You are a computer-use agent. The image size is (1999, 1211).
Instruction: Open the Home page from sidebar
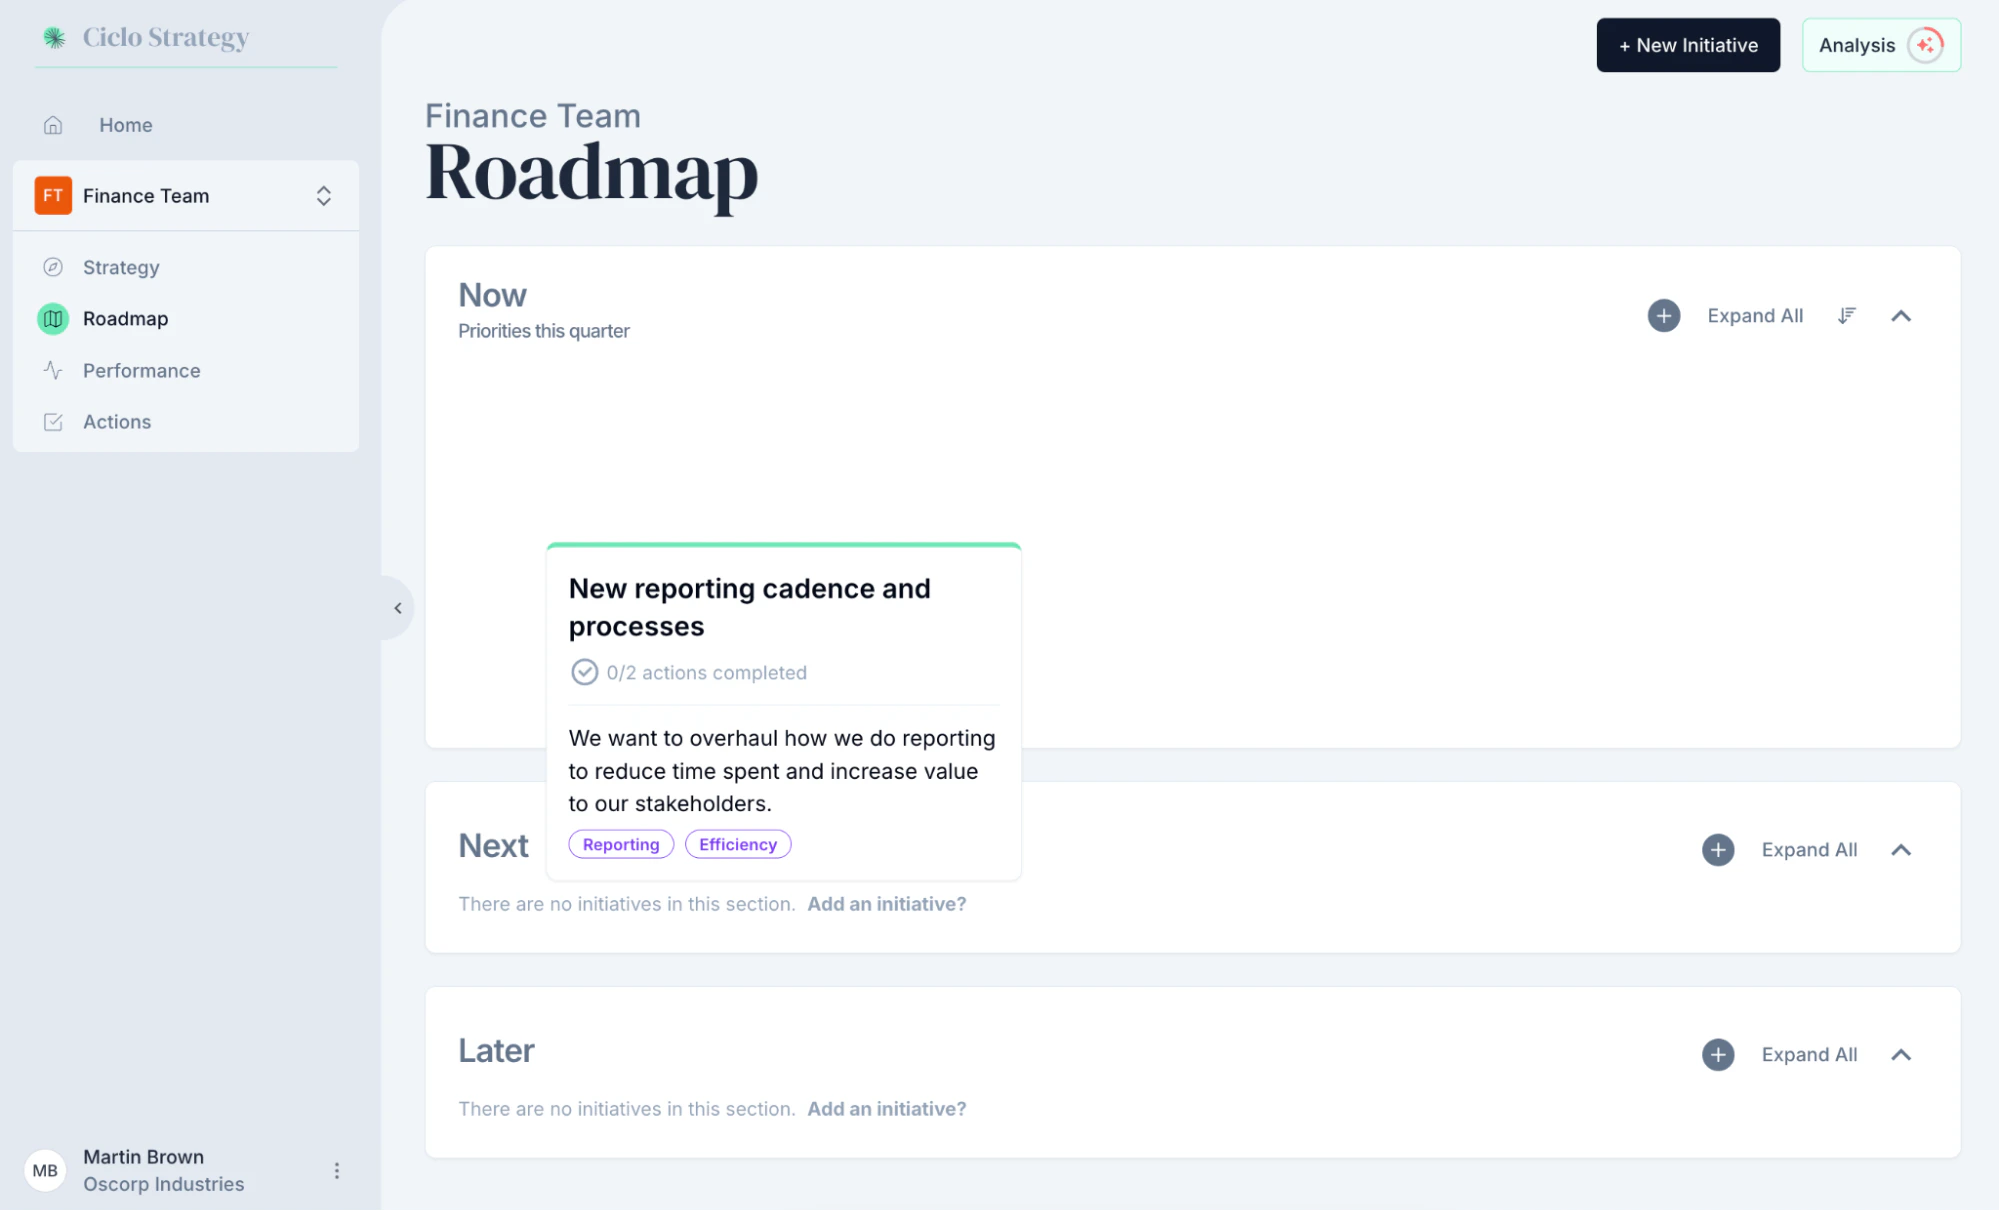click(125, 125)
